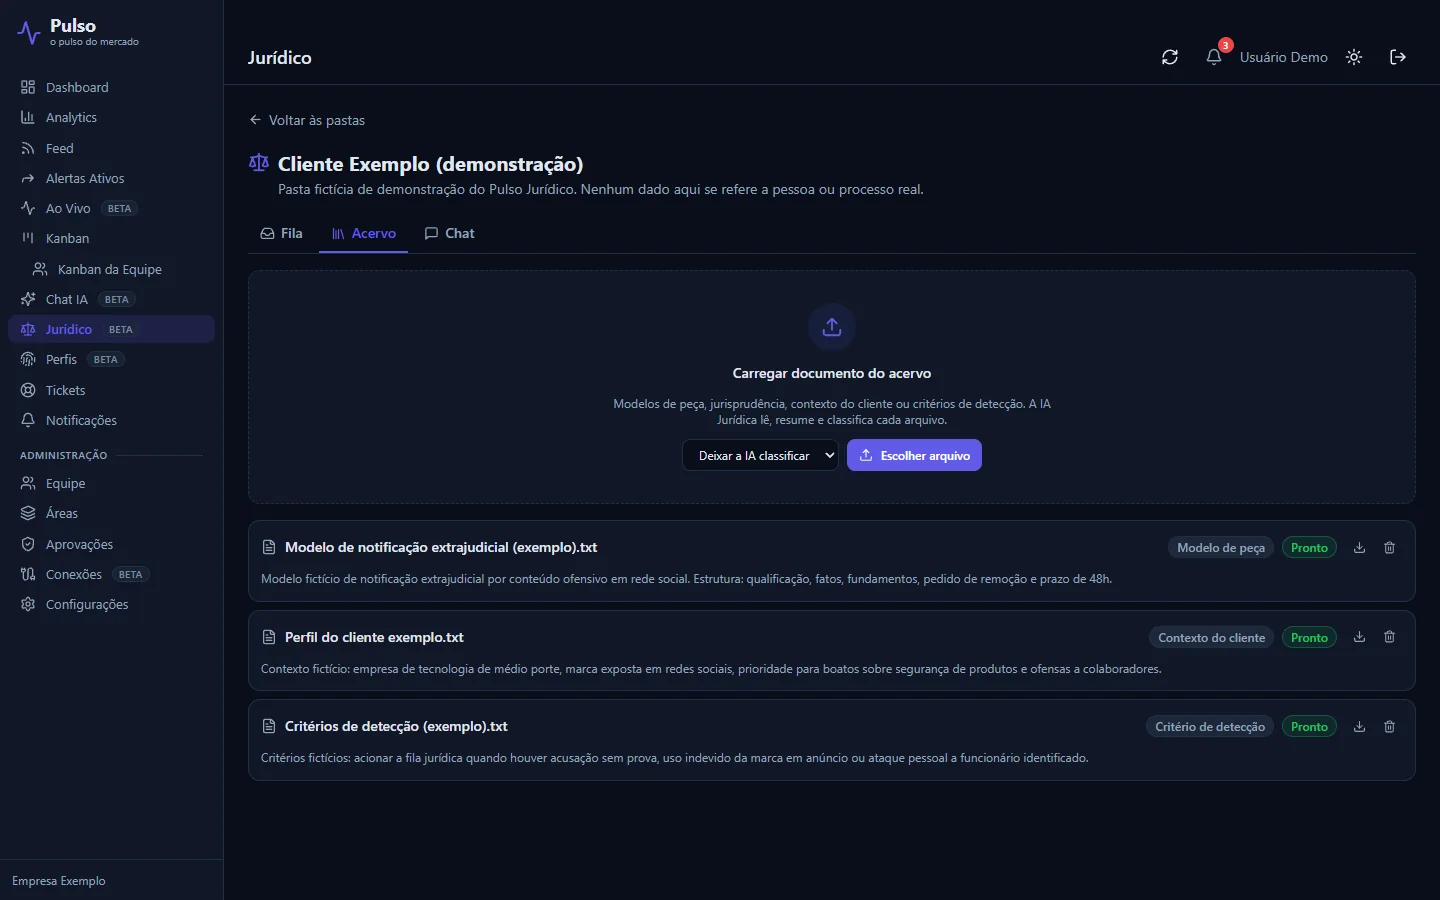Click Modelo de peça tag

click(1220, 548)
